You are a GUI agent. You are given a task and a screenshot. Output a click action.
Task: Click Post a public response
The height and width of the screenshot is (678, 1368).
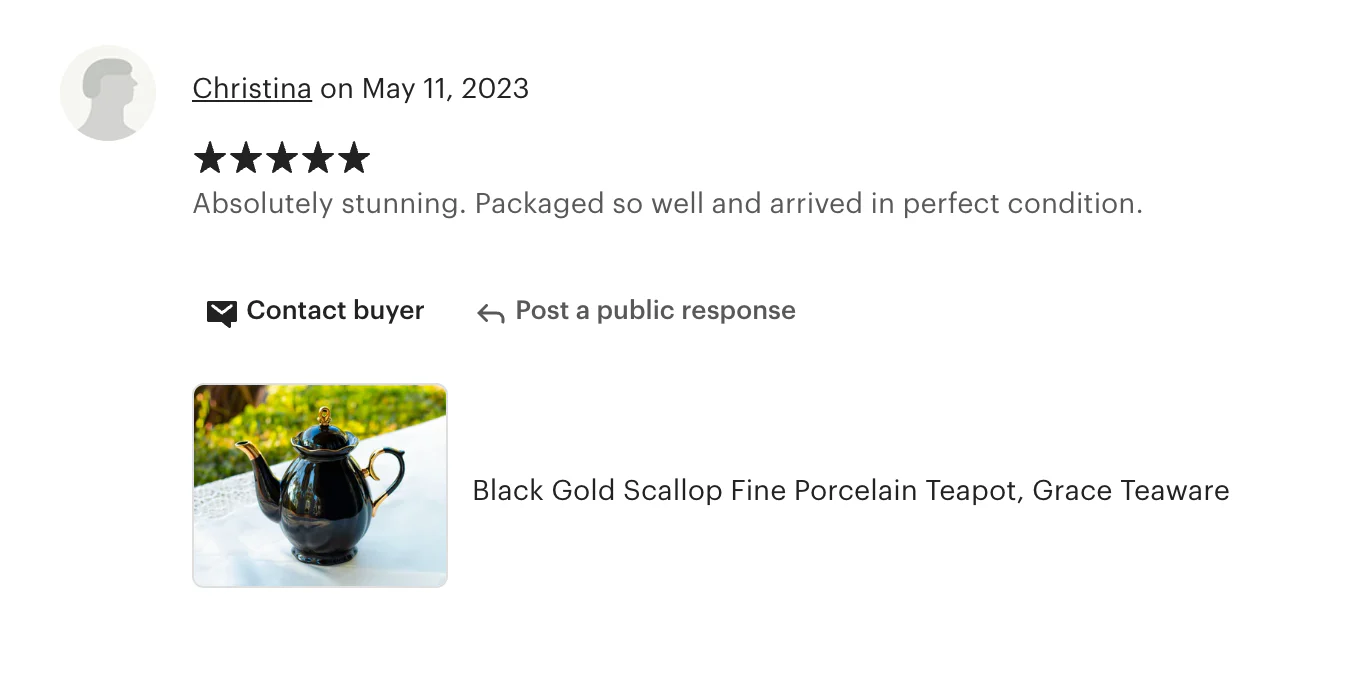click(654, 311)
